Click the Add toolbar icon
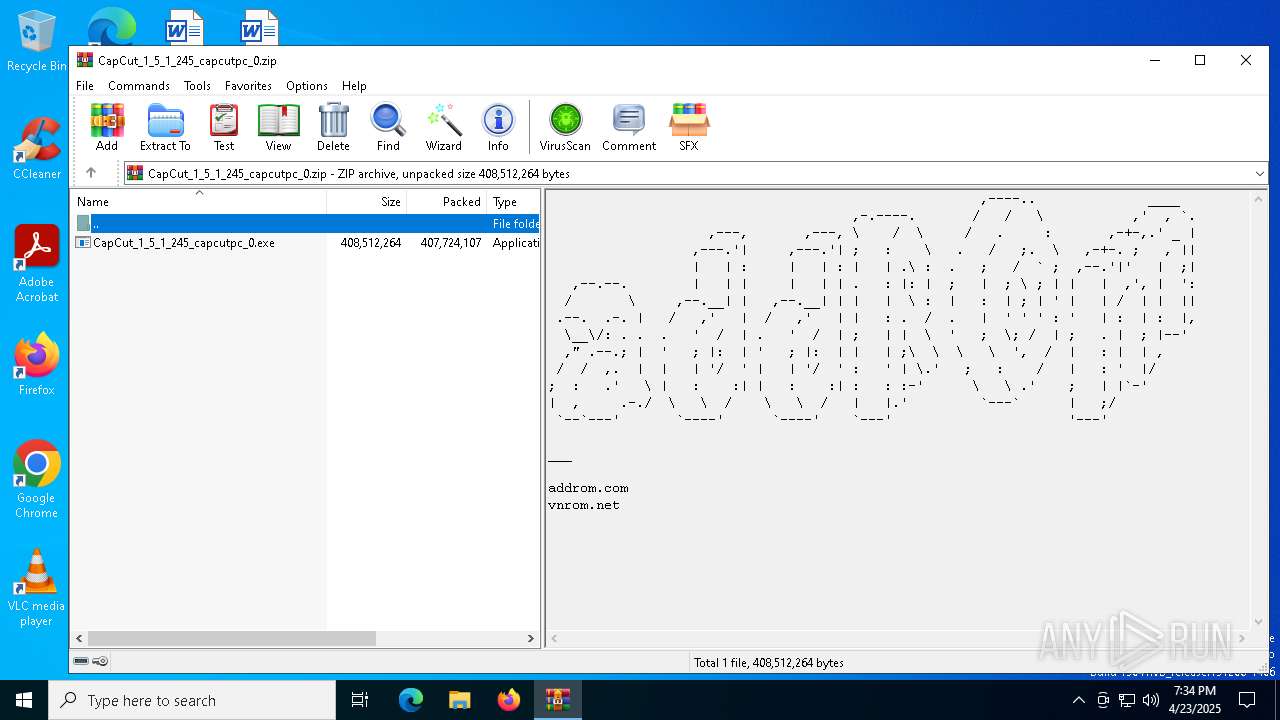This screenshot has width=1280, height=720. click(x=107, y=127)
